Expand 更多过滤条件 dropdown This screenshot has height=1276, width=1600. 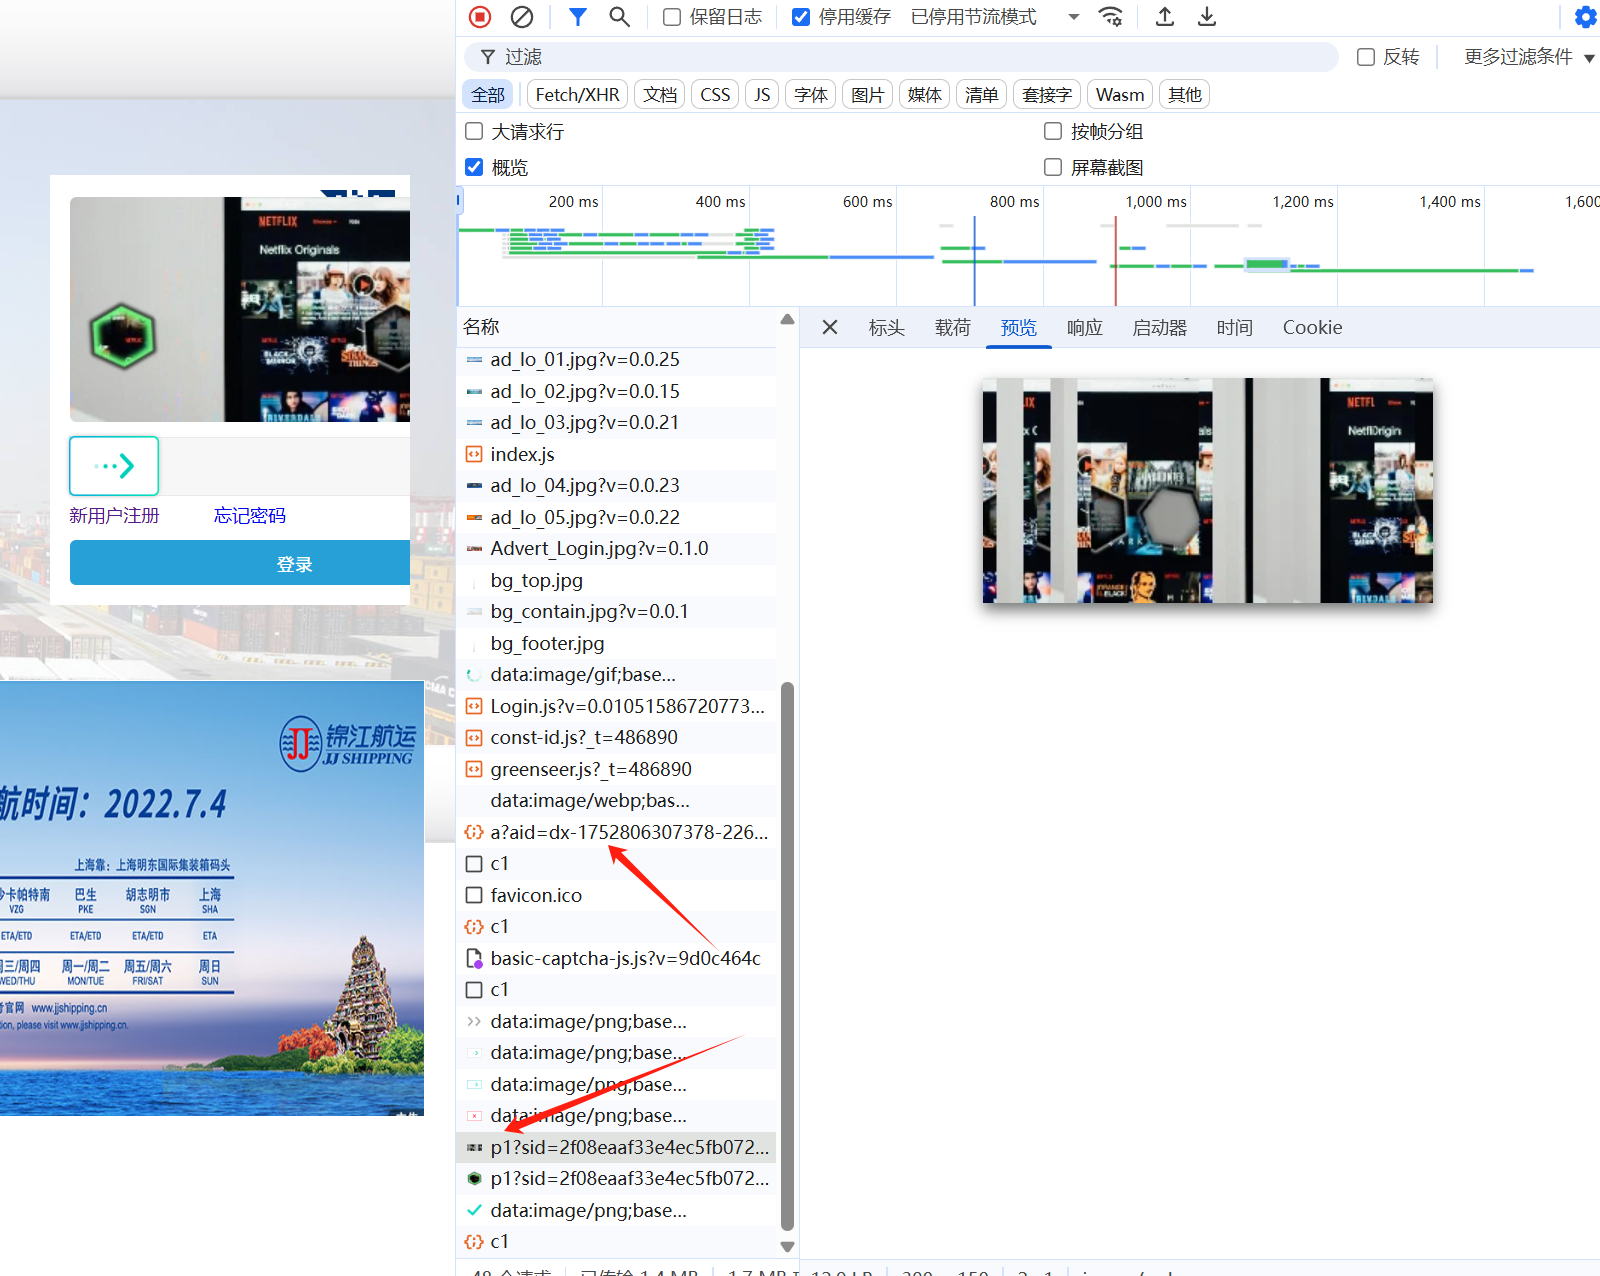pos(1528,57)
